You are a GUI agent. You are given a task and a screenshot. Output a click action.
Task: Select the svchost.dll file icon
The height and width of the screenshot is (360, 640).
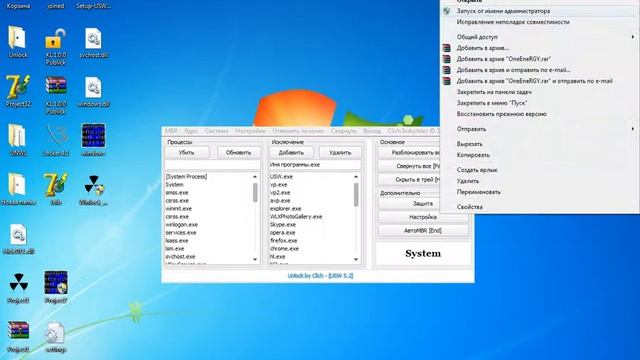93,39
